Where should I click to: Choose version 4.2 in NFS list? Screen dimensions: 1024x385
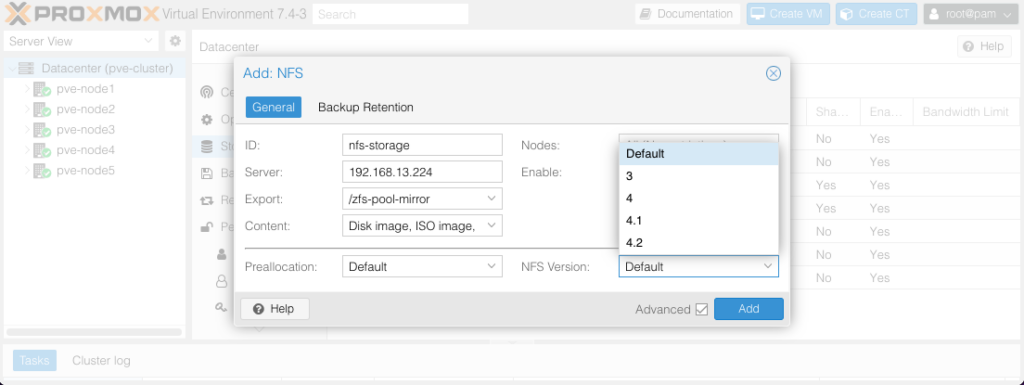pos(699,243)
